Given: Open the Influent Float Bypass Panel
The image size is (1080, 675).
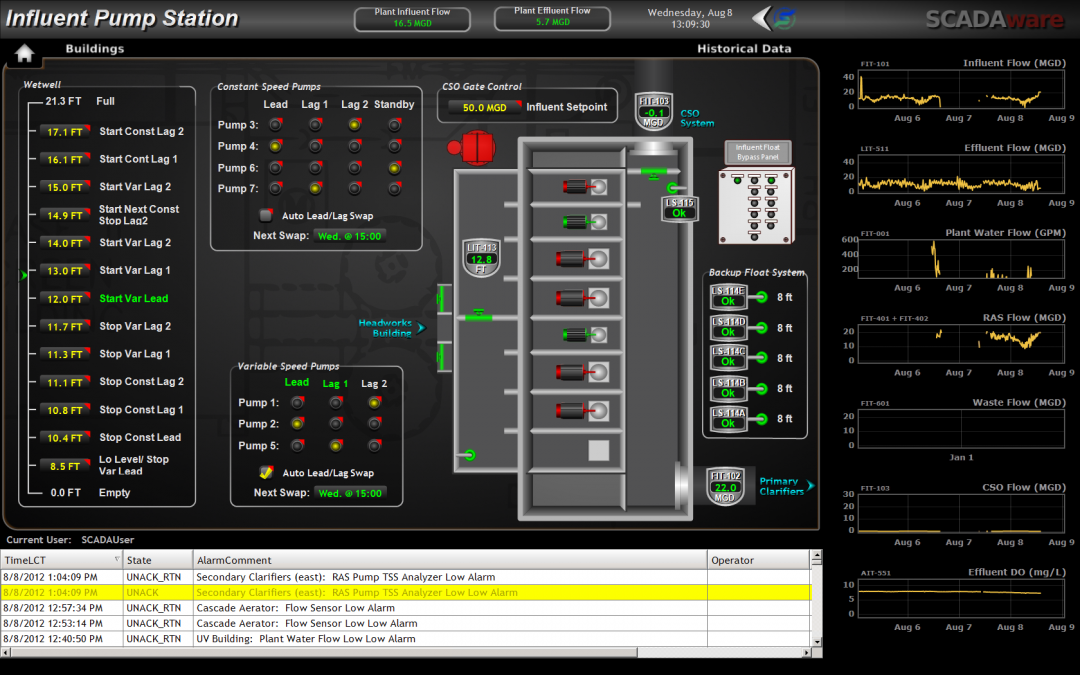Looking at the screenshot, I should pos(757,152).
